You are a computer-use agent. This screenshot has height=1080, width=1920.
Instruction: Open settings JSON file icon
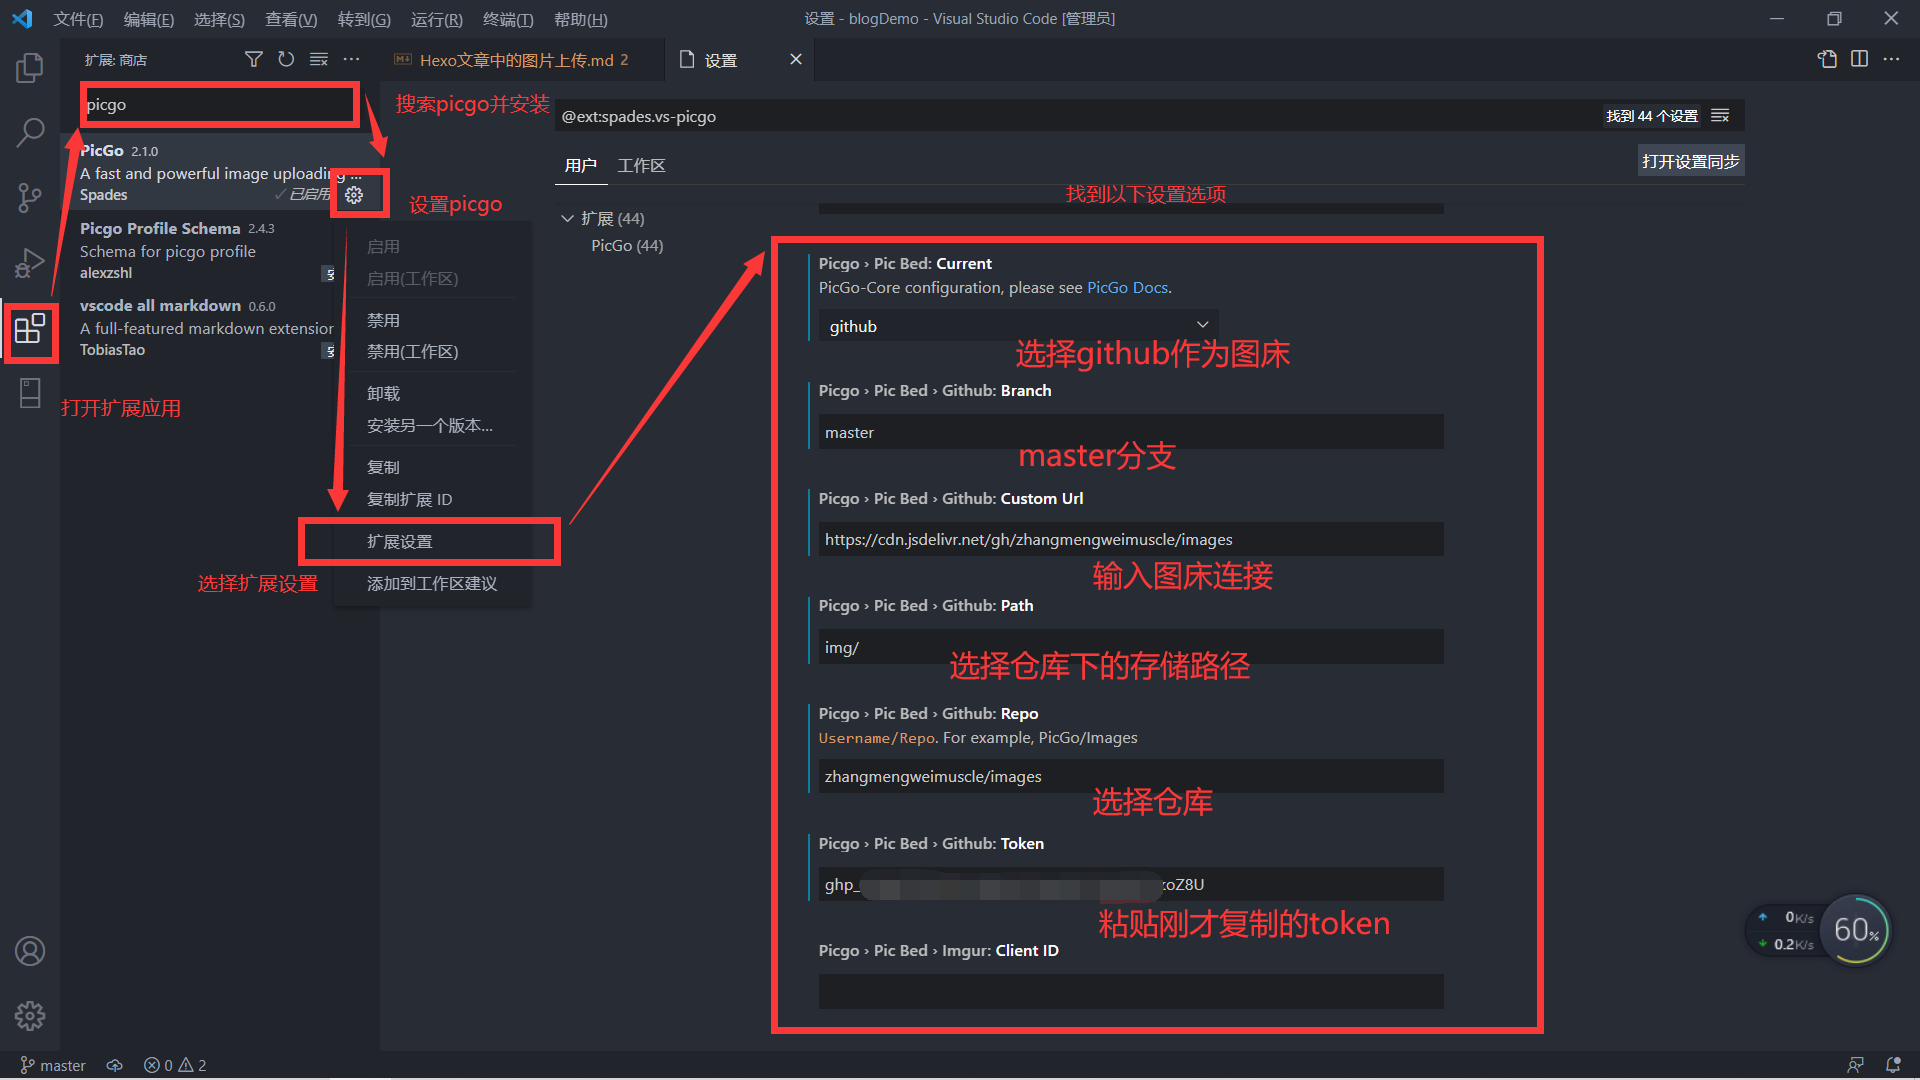coord(1827,59)
